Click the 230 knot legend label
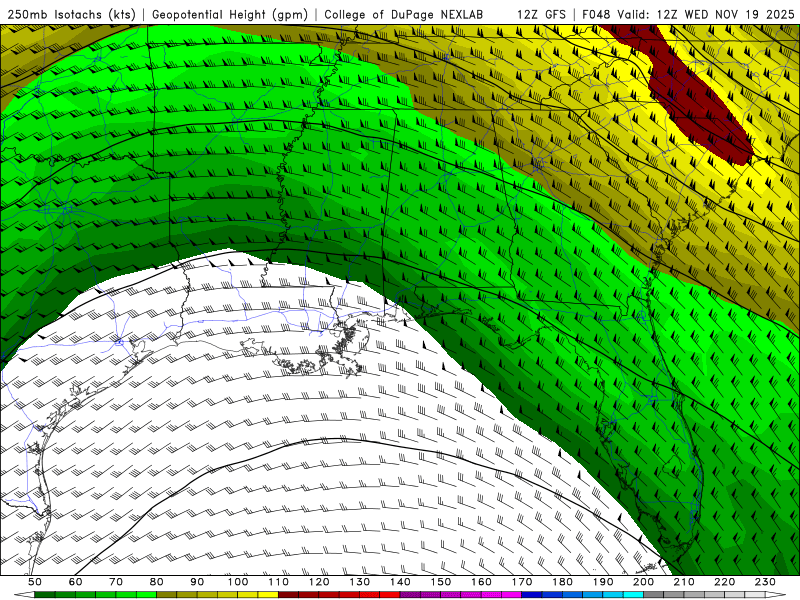This screenshot has width=800, height=600. (765, 582)
